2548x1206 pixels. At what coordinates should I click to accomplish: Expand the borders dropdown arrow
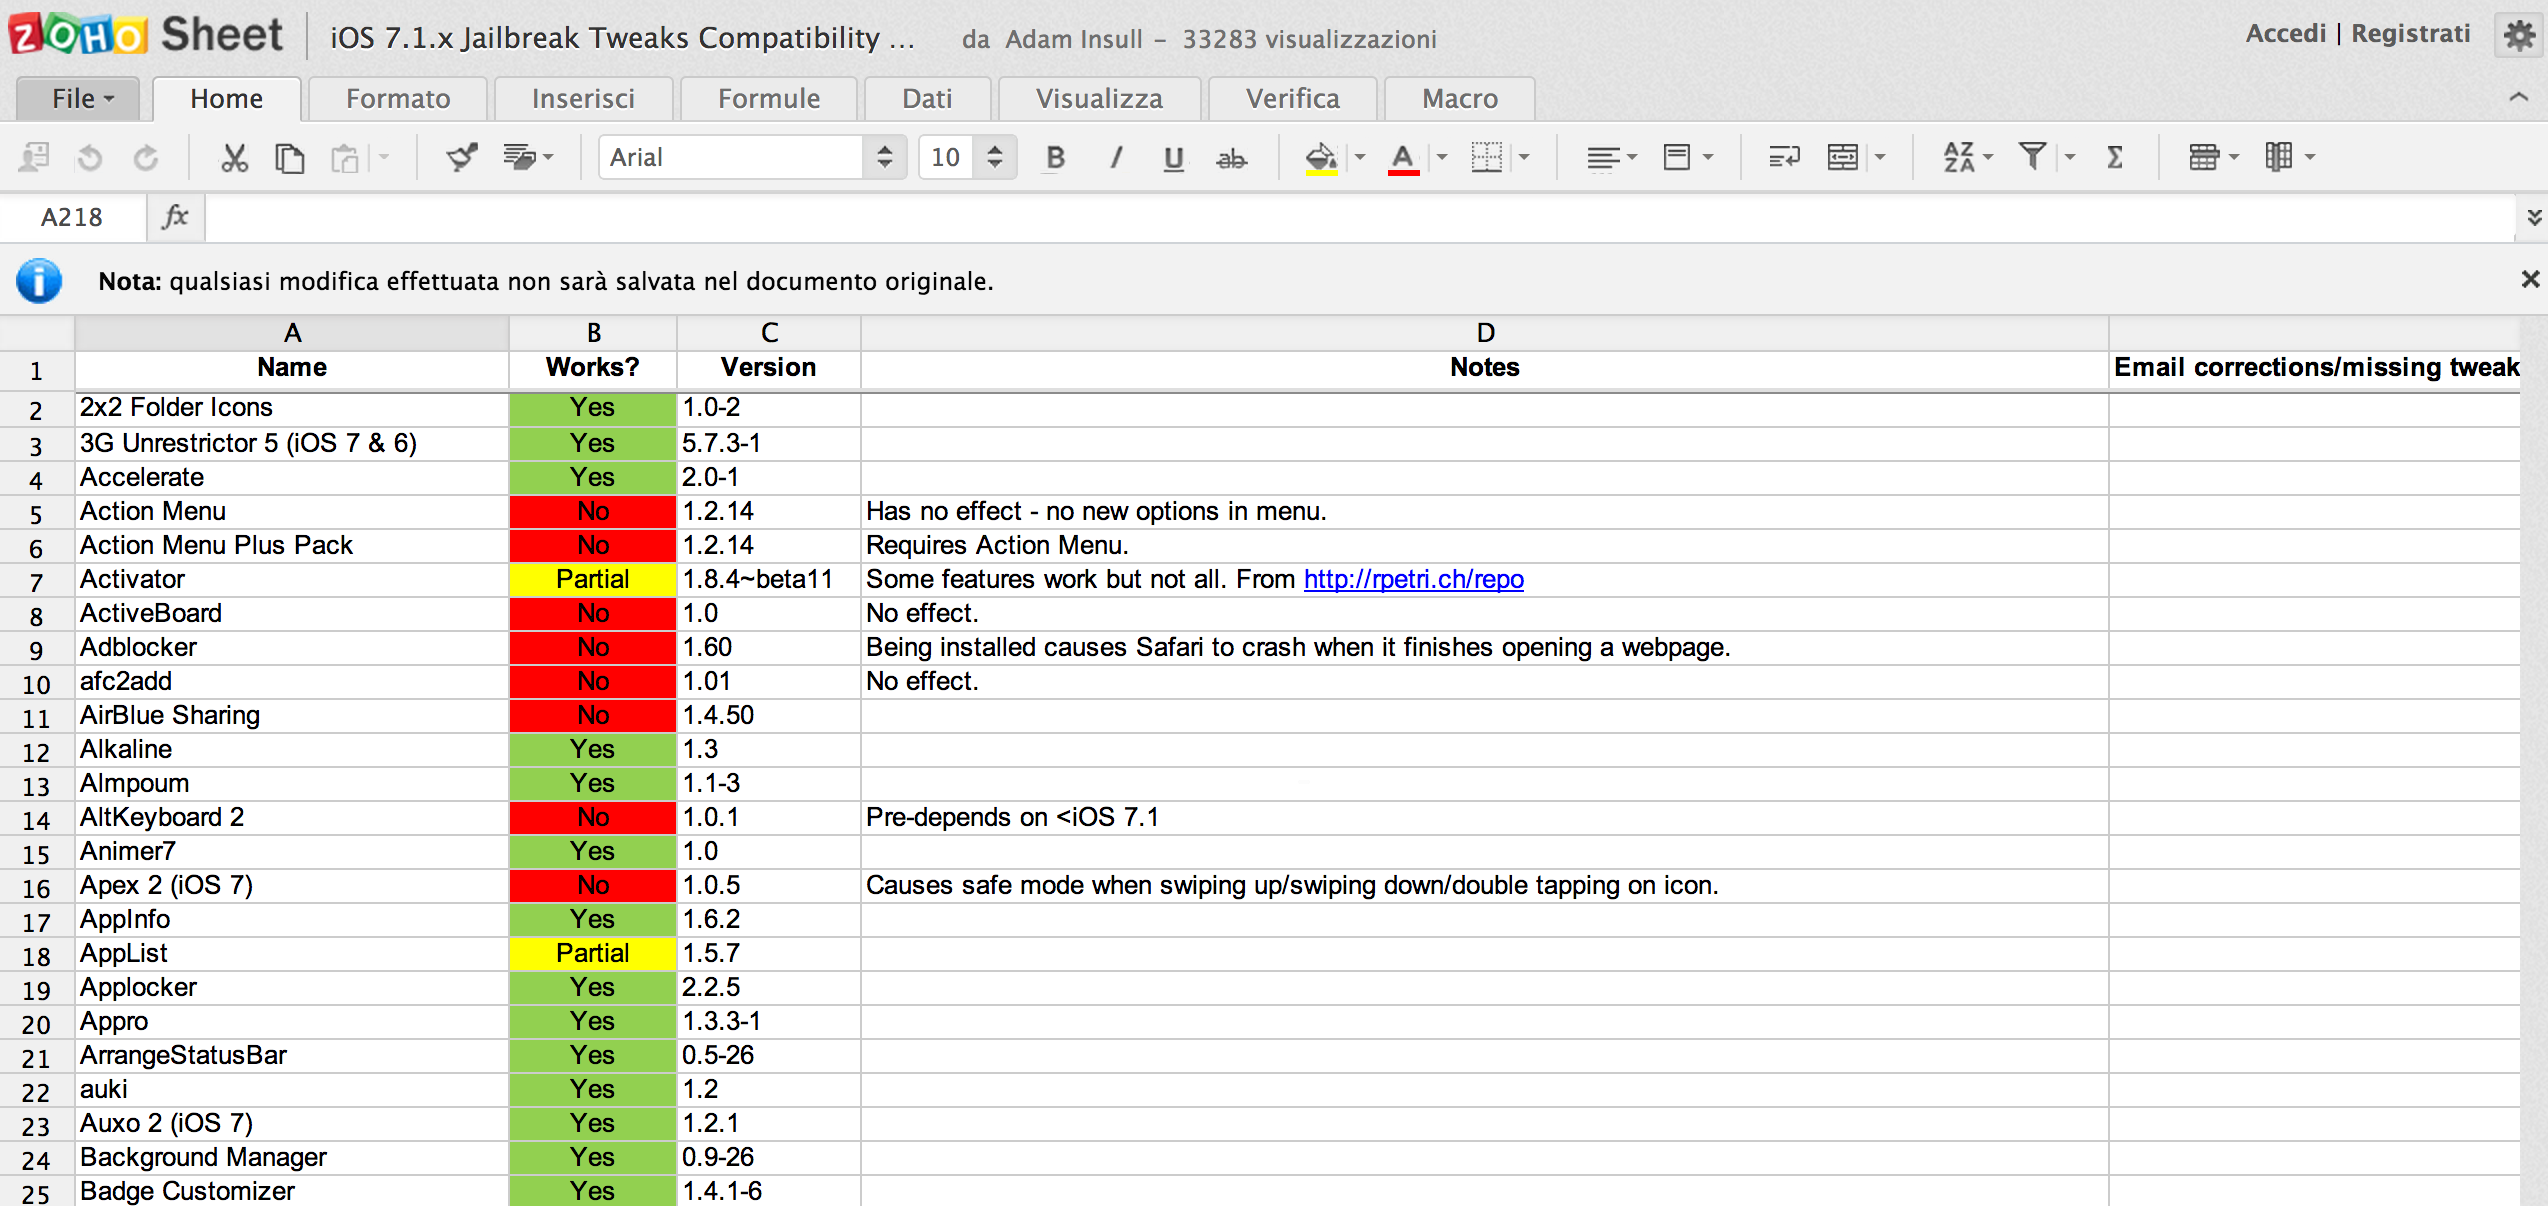click(1524, 157)
